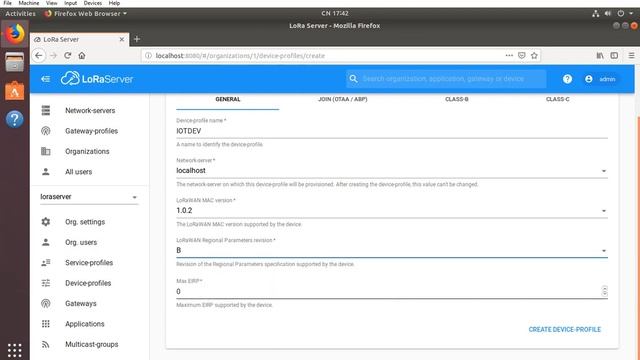Click the volume icon in the top bar
The width and height of the screenshot is (640, 360).
pos(608,13)
